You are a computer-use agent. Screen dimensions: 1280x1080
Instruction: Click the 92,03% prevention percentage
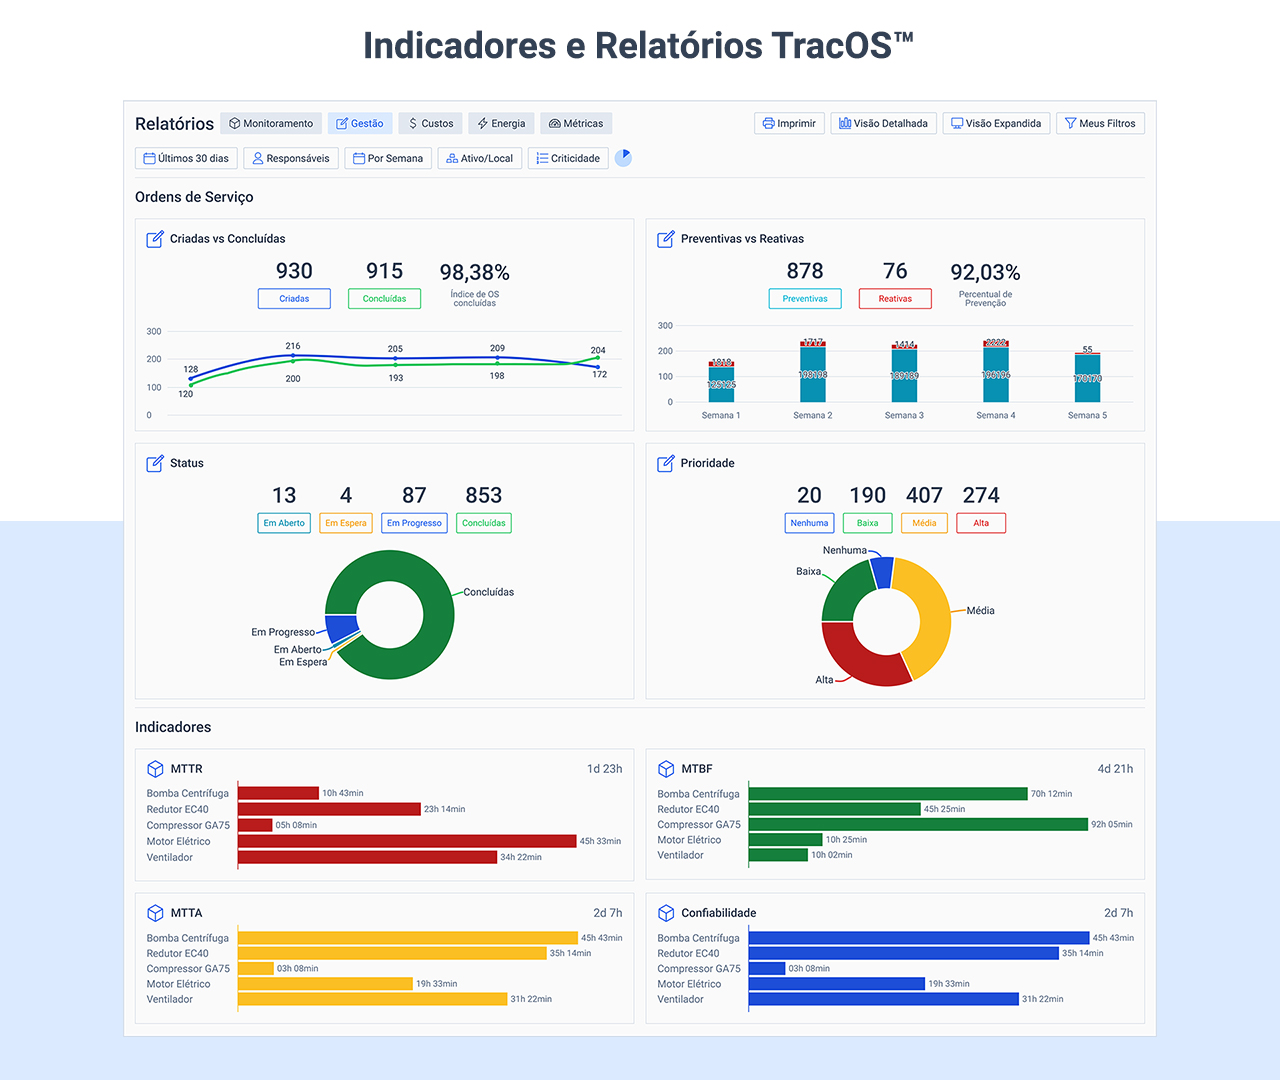click(985, 272)
